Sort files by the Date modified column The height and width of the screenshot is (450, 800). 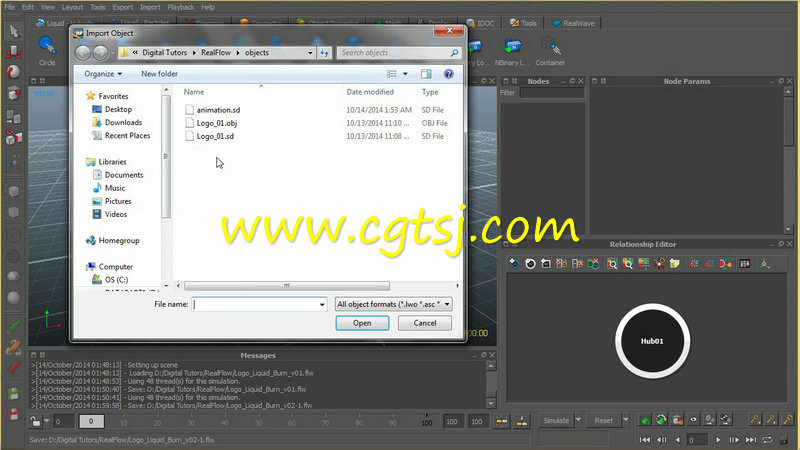point(370,92)
